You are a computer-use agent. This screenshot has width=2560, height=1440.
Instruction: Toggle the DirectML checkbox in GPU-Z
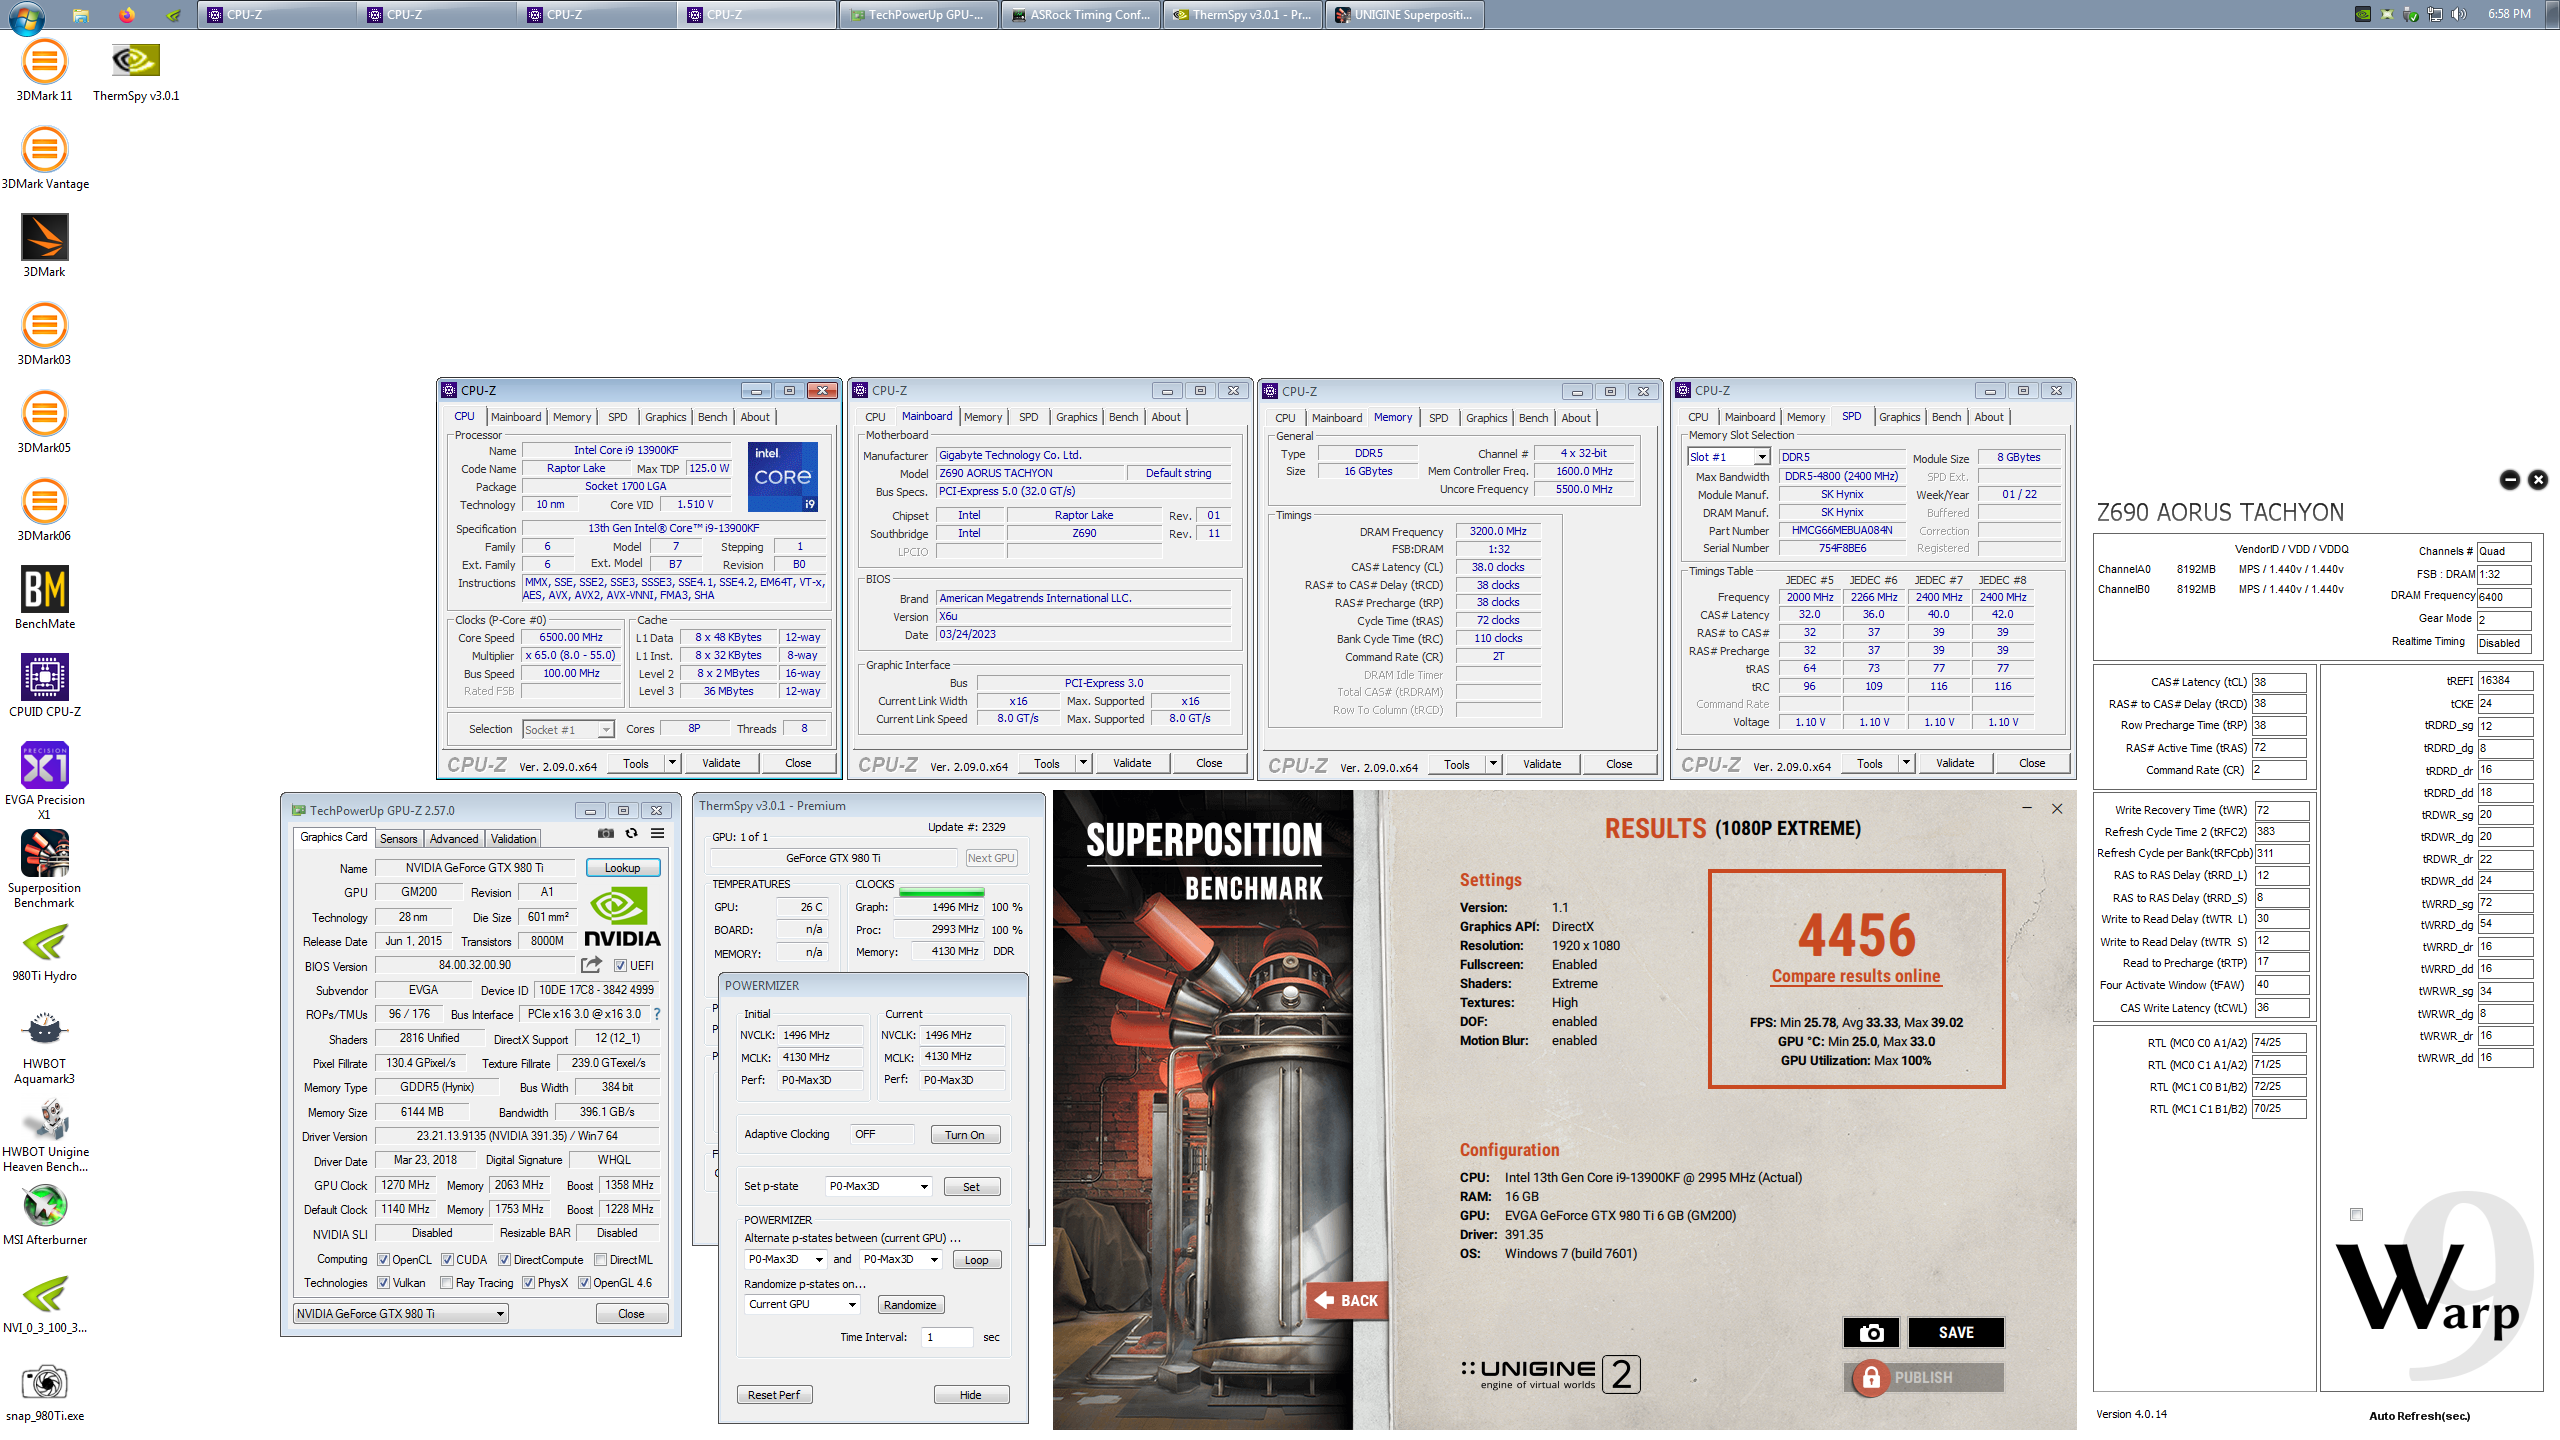click(x=600, y=1260)
